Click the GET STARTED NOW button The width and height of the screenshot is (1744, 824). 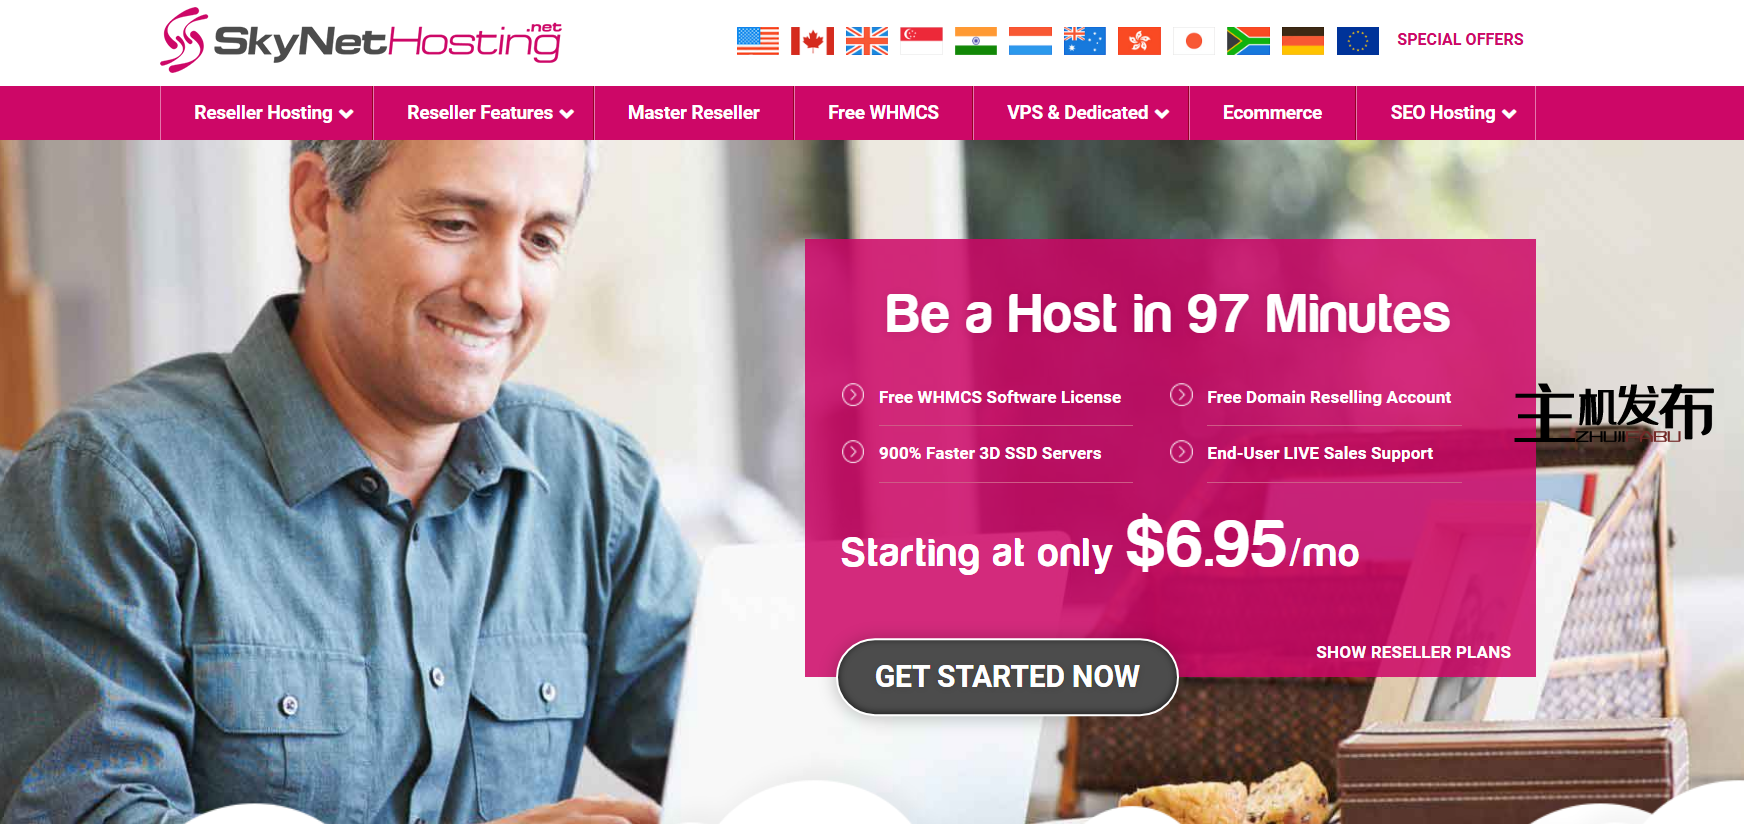(x=1007, y=677)
